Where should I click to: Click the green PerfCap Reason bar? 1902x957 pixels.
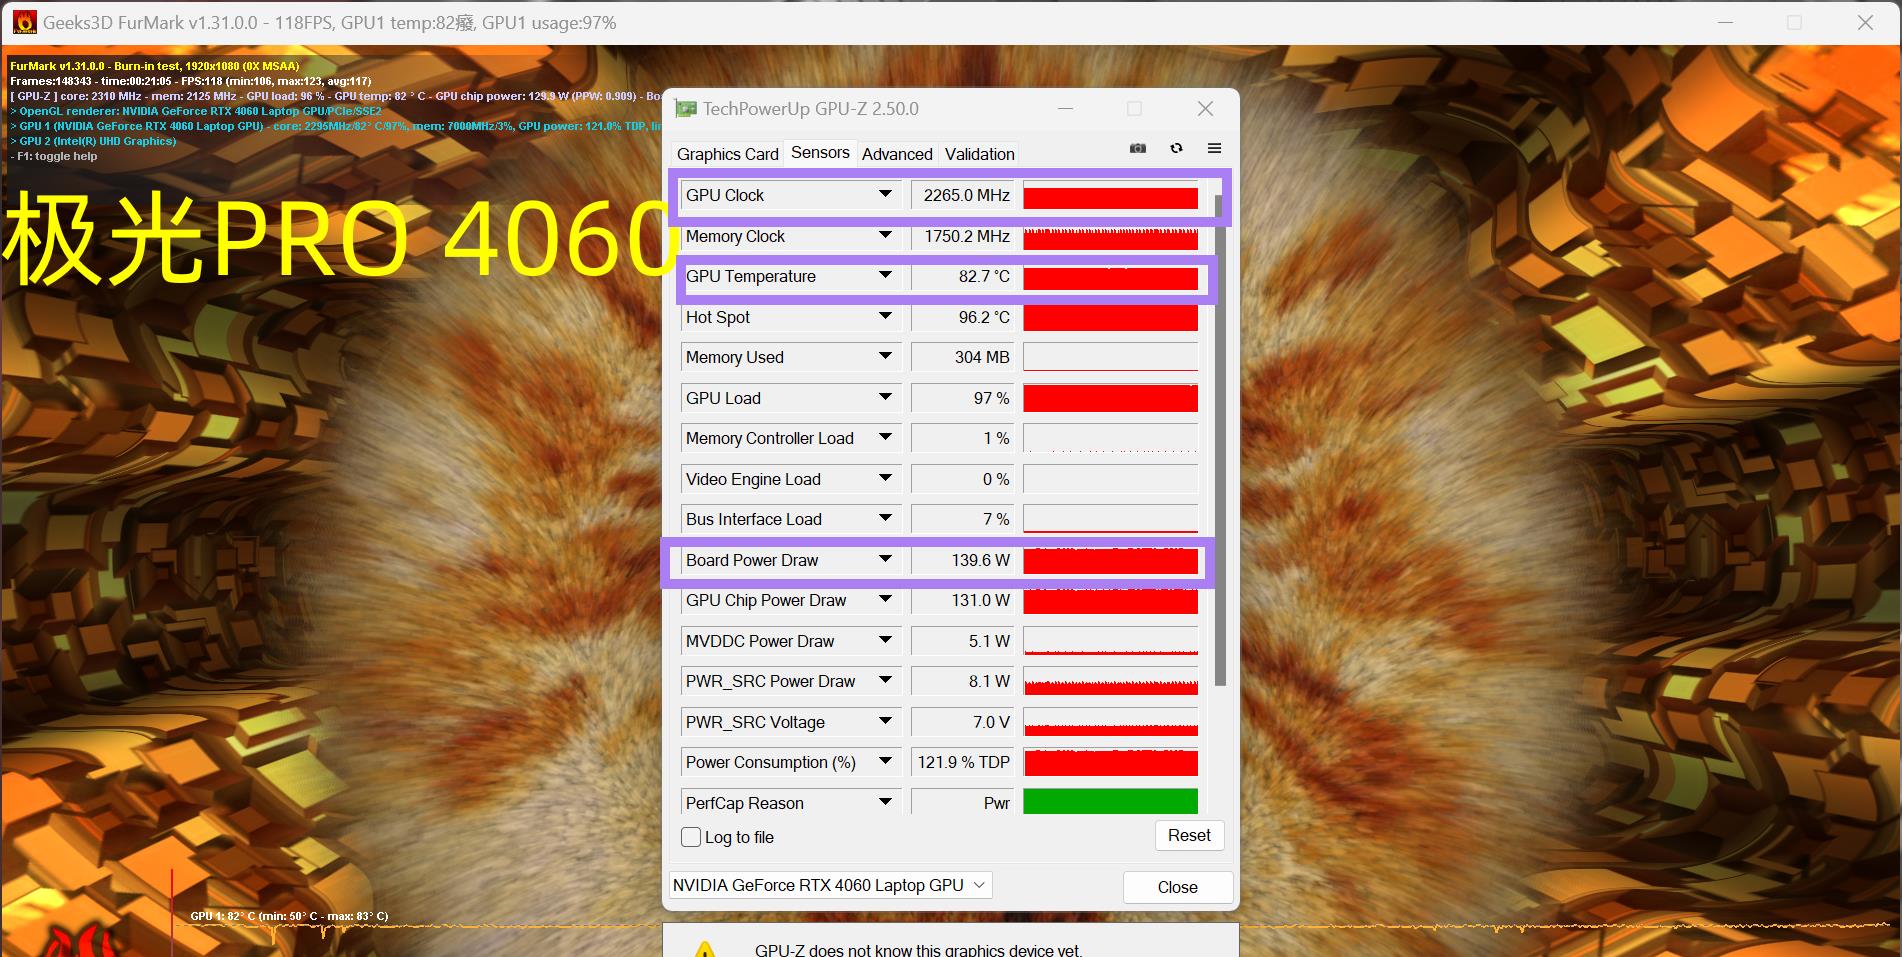coord(1110,802)
